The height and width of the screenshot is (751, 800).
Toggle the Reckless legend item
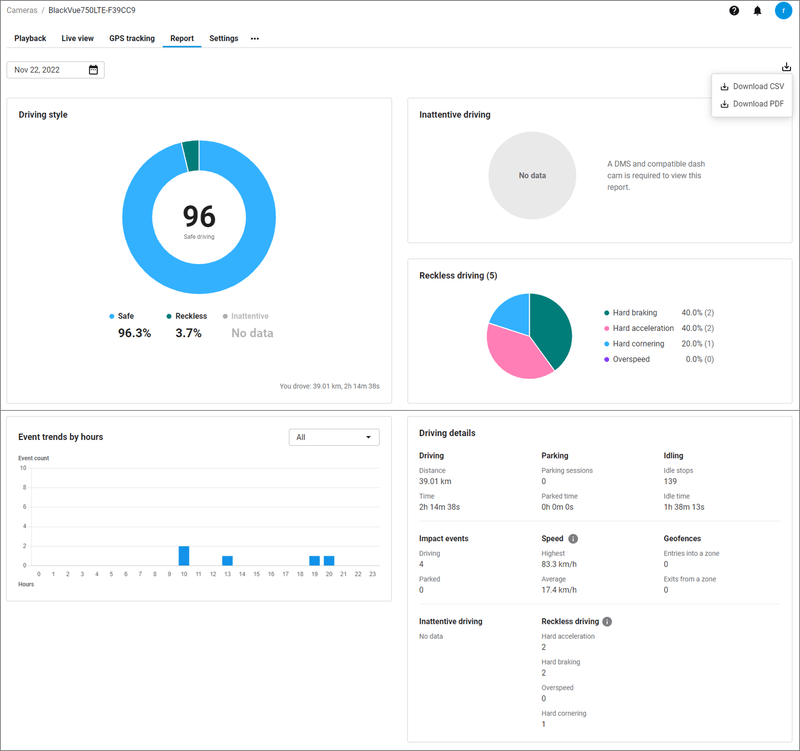(x=186, y=316)
